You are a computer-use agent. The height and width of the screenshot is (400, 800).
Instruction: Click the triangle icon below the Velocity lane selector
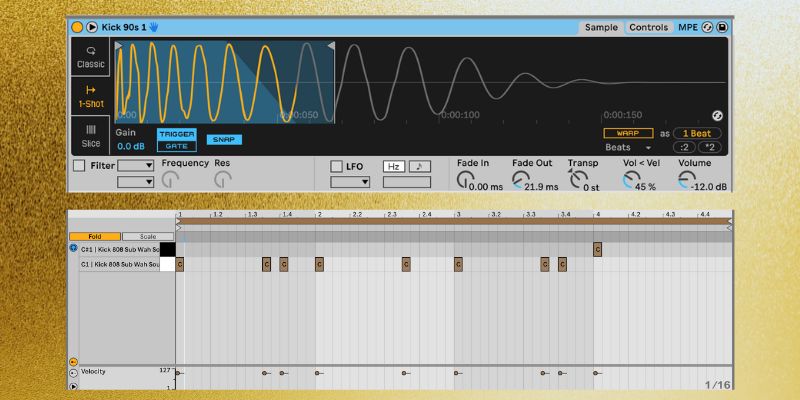pyautogui.click(x=73, y=386)
